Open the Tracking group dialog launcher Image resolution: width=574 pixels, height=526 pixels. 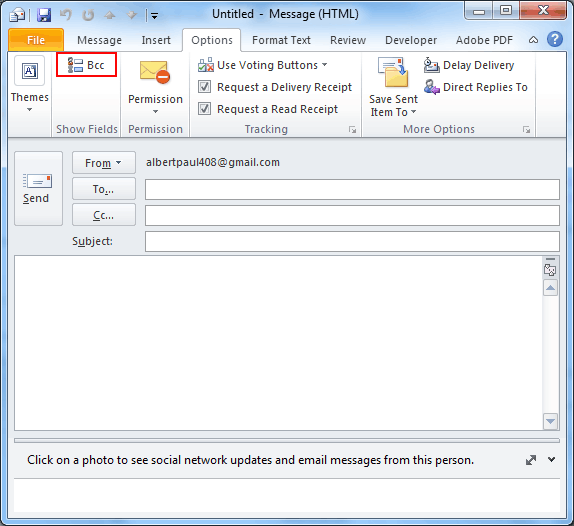353,130
